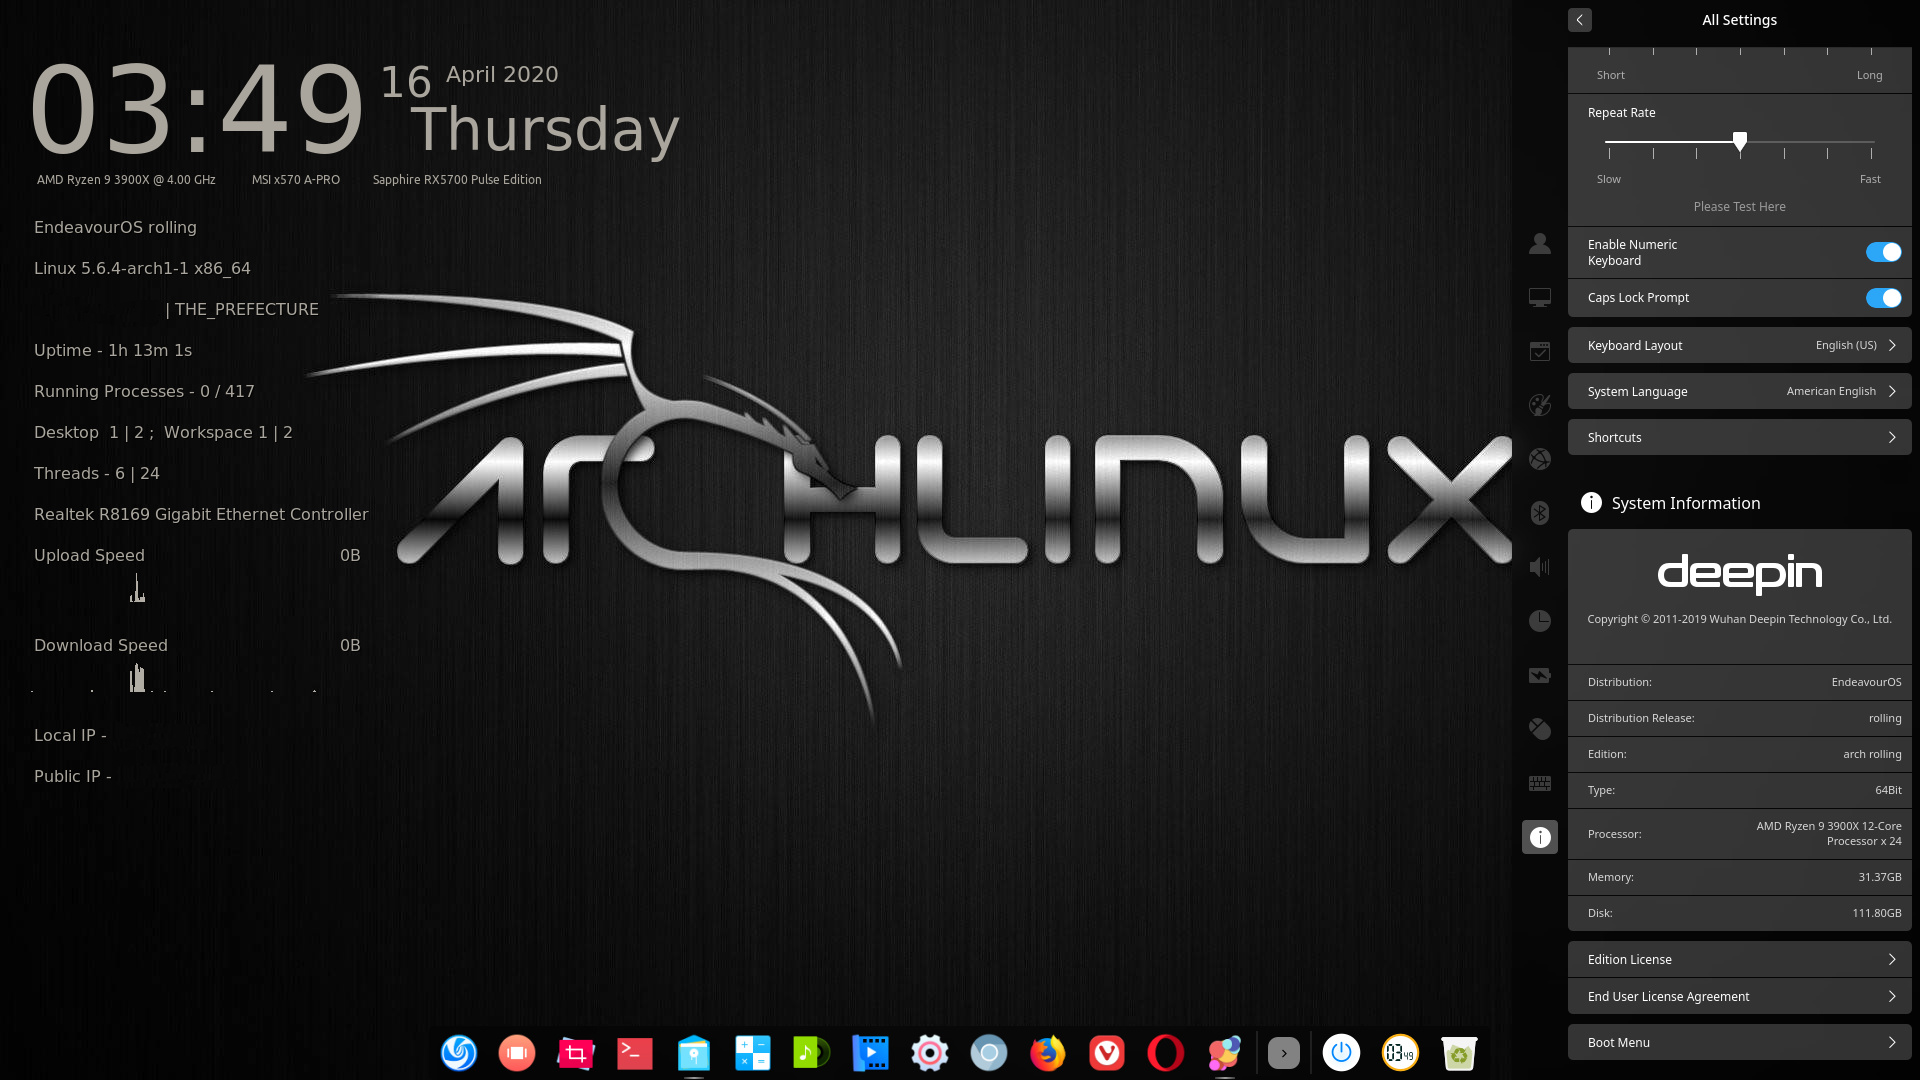The height and width of the screenshot is (1080, 1920).
Task: Open End User License Agreement row
Action: click(x=1739, y=996)
